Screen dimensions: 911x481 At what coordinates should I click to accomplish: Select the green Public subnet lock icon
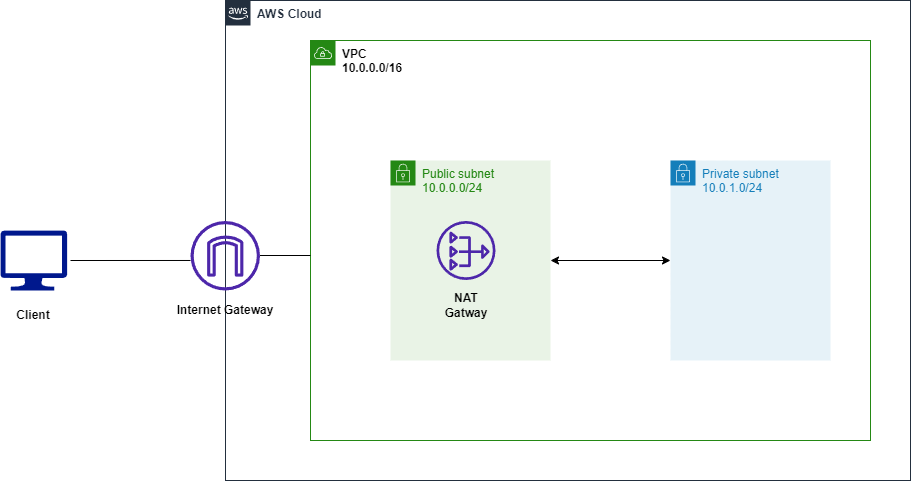coord(403,173)
